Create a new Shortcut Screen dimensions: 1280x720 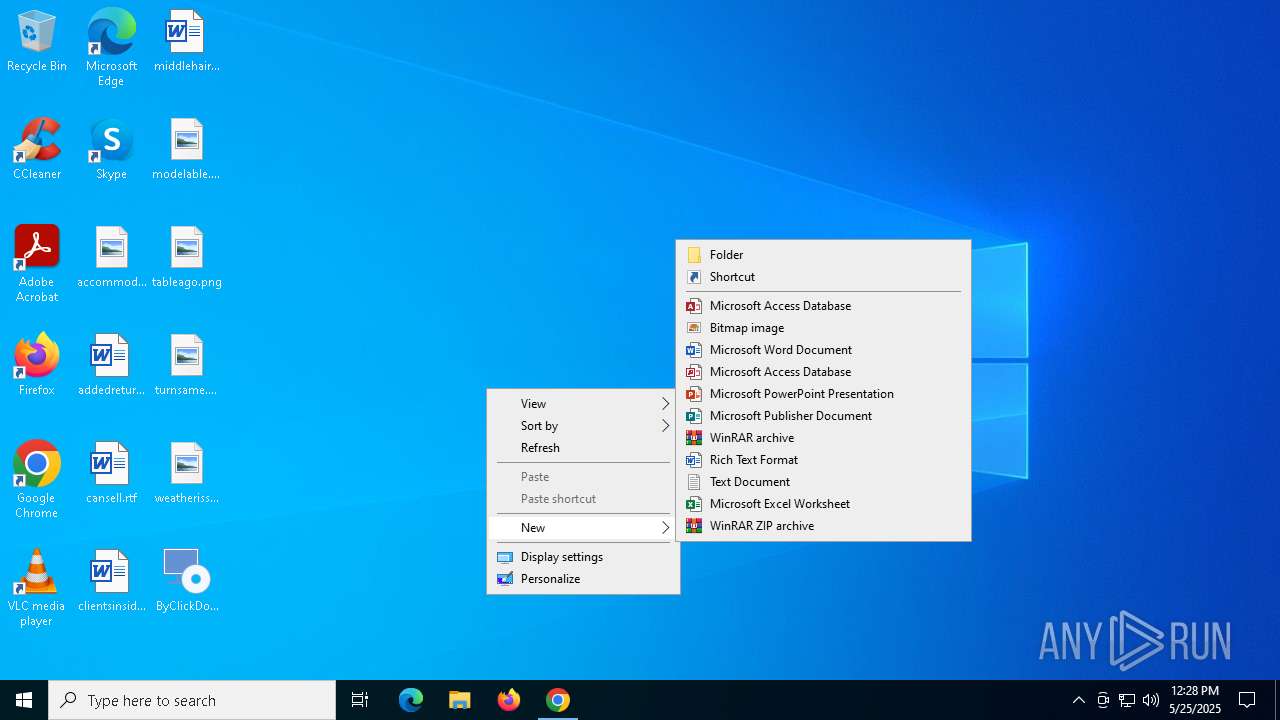click(823, 277)
